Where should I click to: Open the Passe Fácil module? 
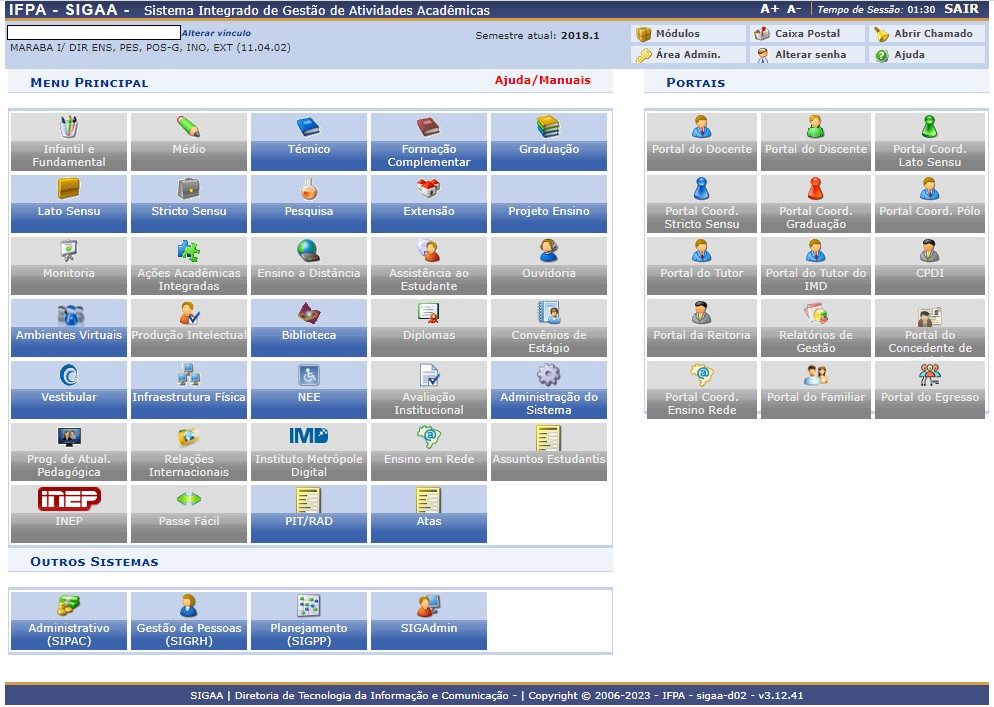(x=189, y=514)
